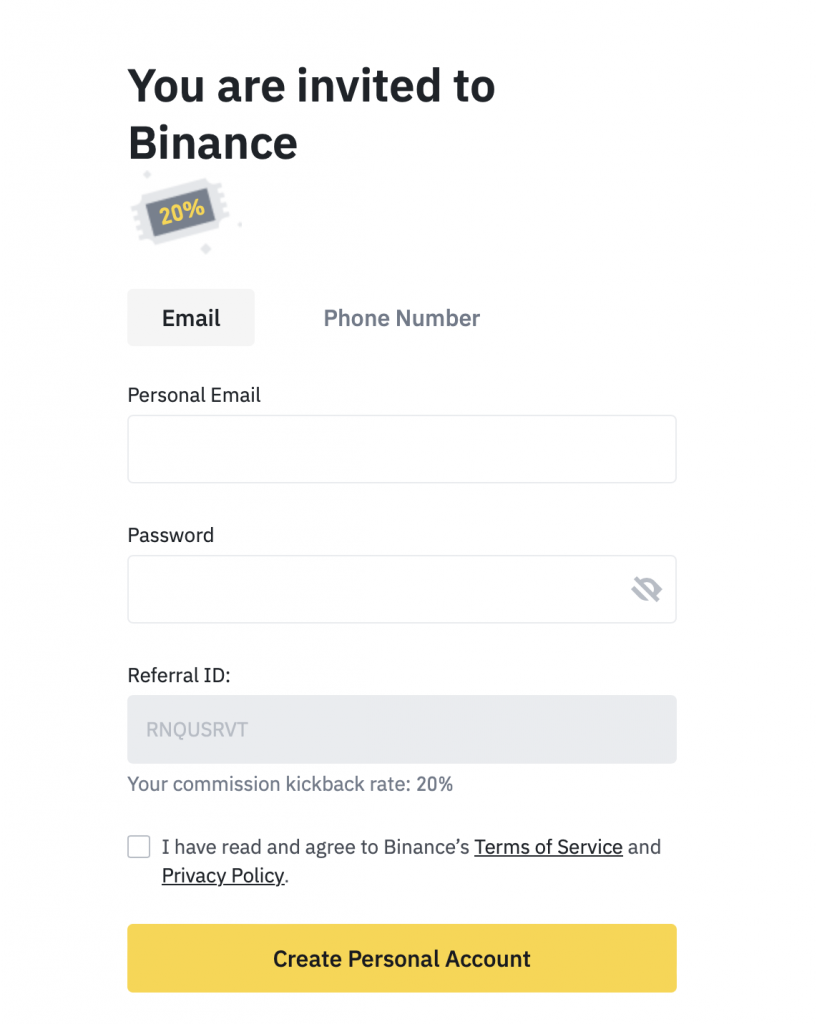Click the "You are invited to" heading line
817x1024 pixels.
coord(311,87)
